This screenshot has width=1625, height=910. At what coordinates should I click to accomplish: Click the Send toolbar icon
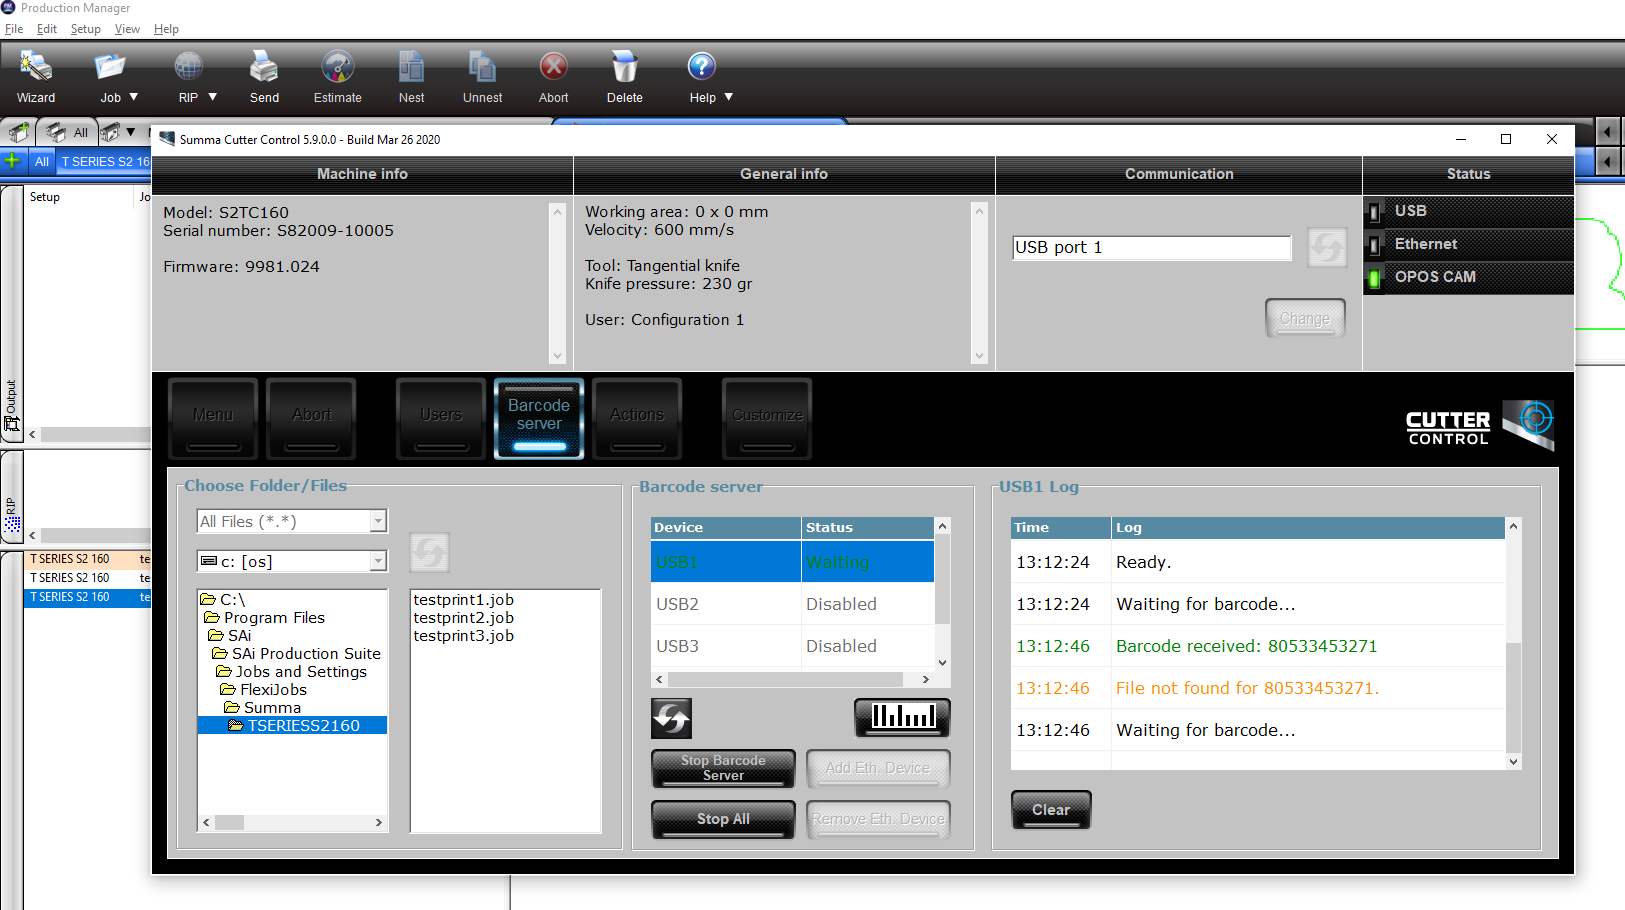click(264, 68)
